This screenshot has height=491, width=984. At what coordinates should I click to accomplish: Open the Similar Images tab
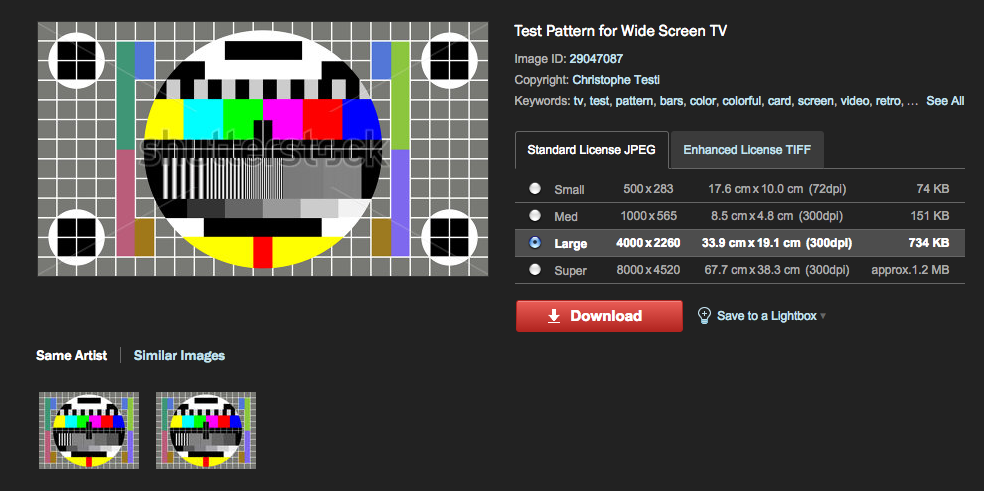[x=179, y=355]
